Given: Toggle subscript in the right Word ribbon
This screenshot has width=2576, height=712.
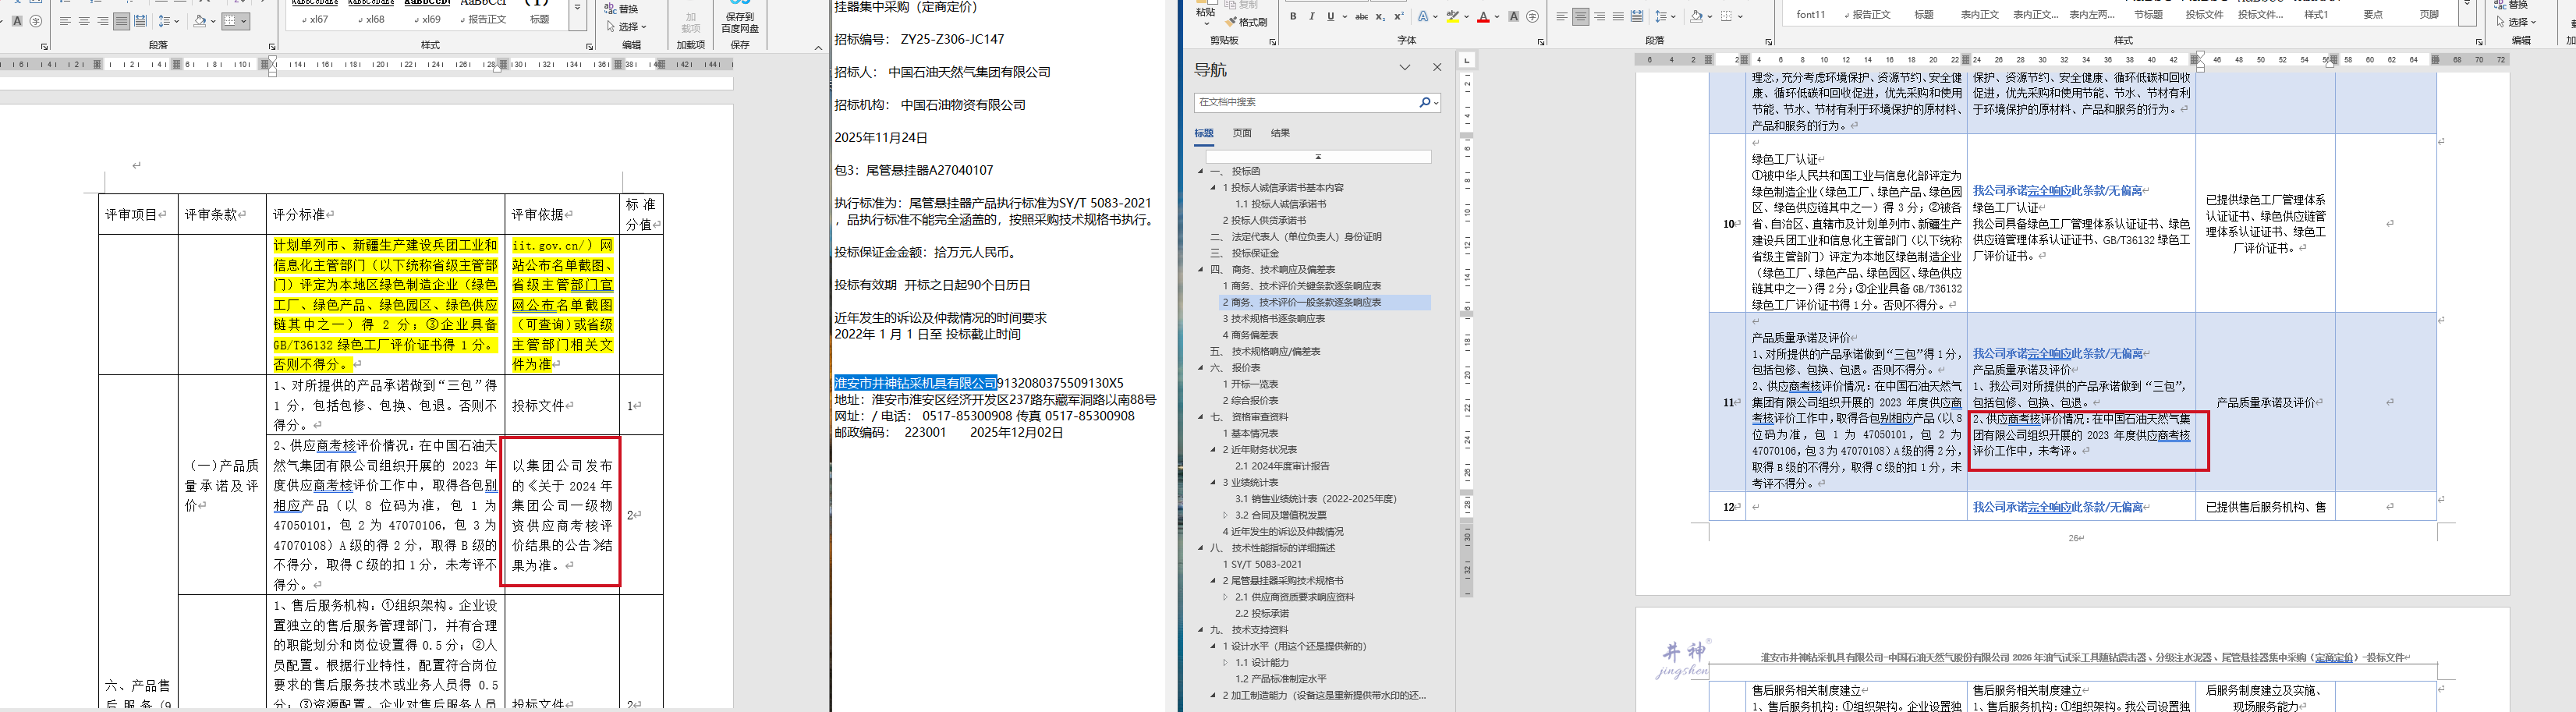Looking at the screenshot, I should (x=1381, y=17).
